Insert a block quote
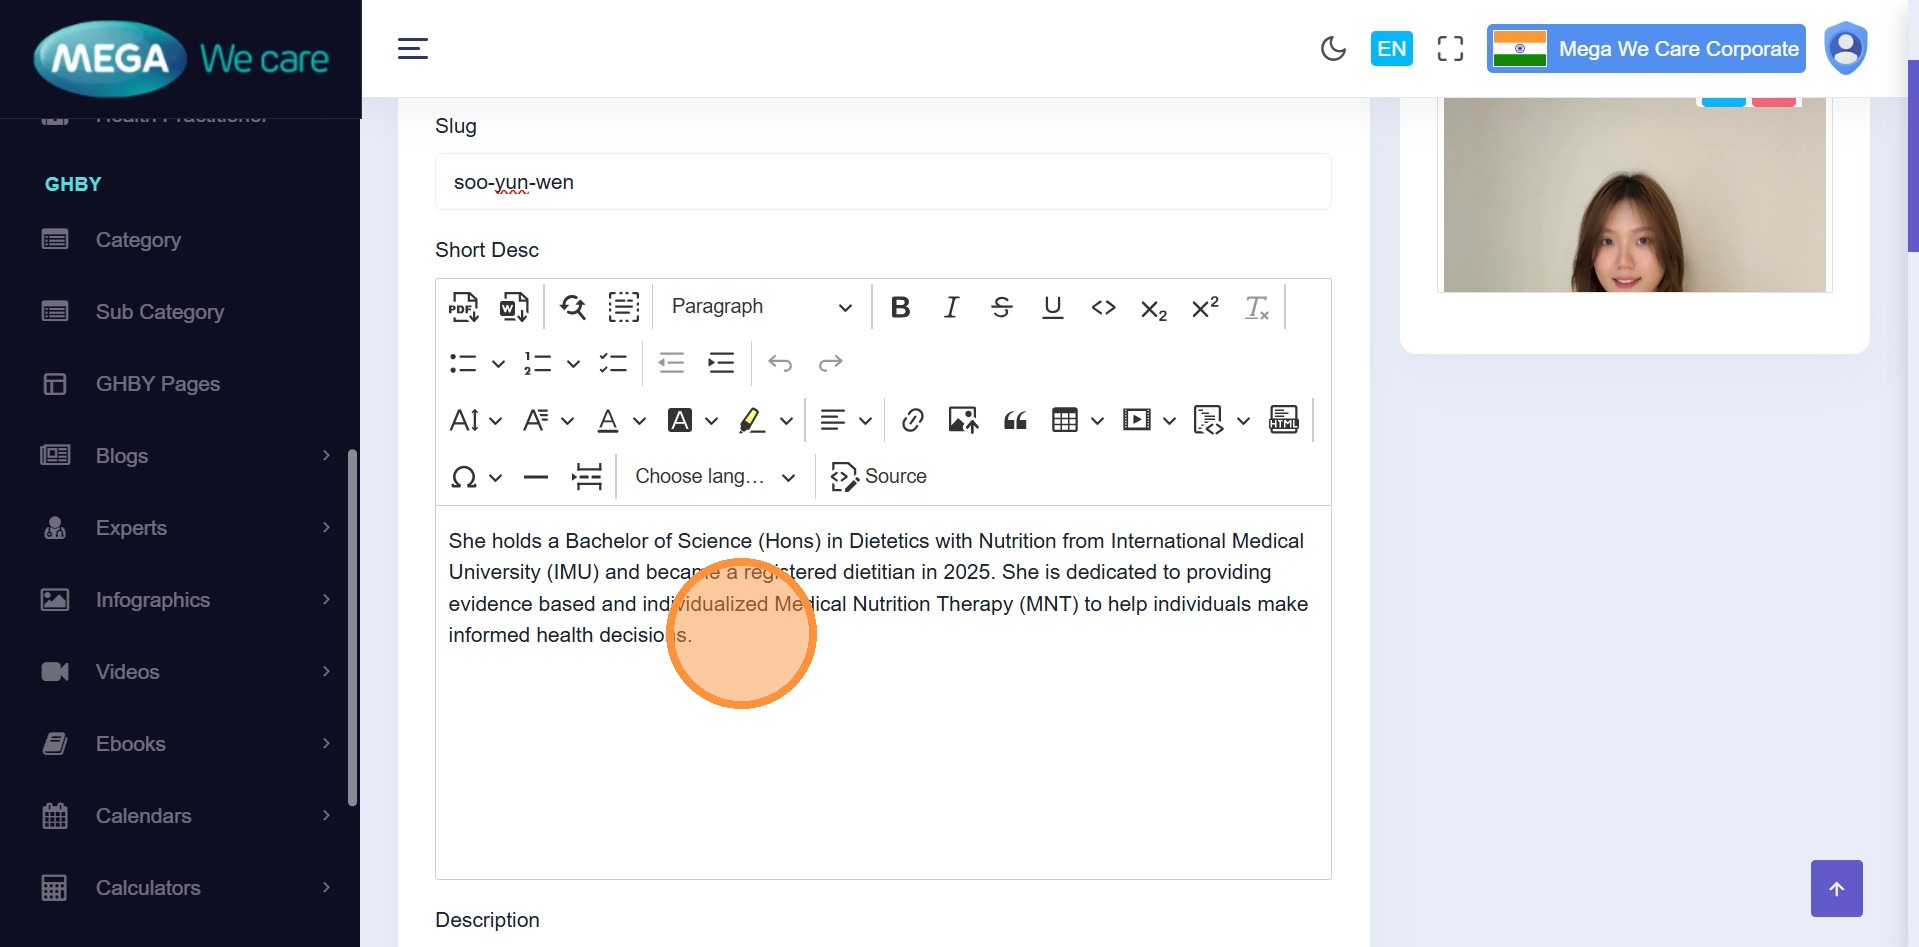Image resolution: width=1919 pixels, height=947 pixels. point(1015,420)
